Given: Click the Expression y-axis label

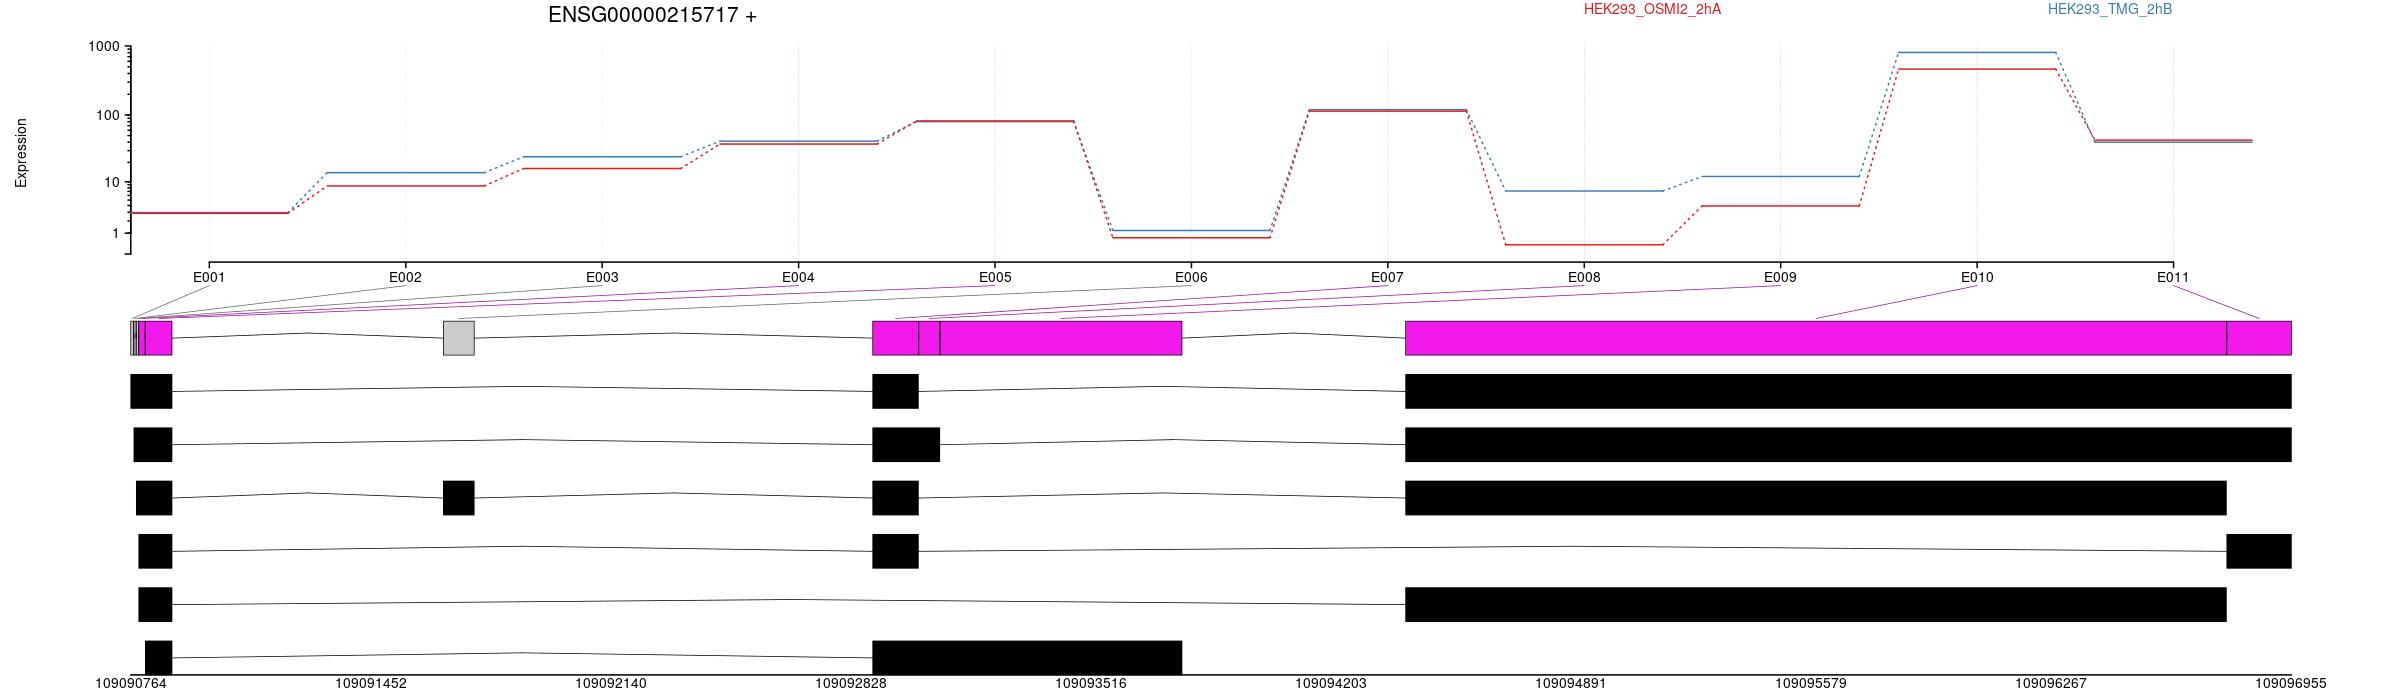Looking at the screenshot, I should 21,153.
